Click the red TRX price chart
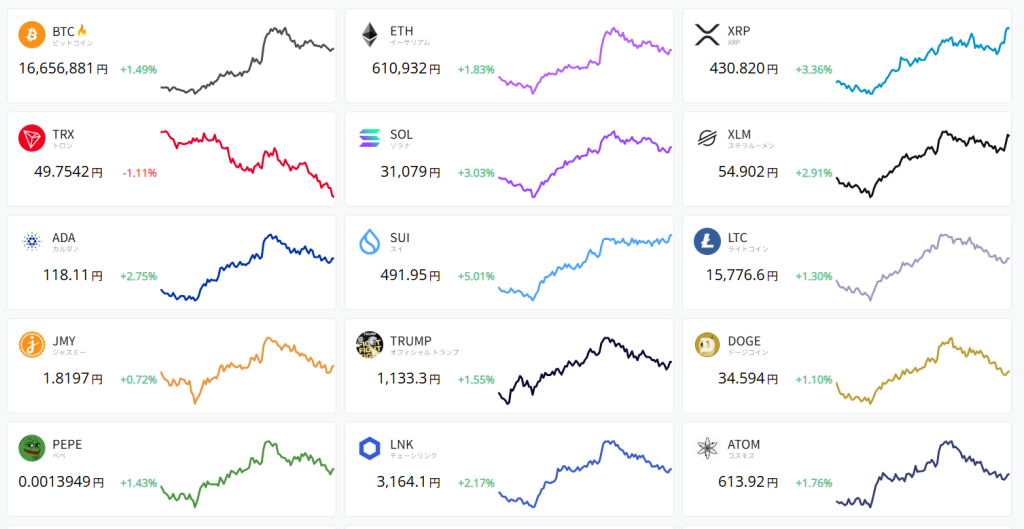This screenshot has width=1024, height=529. 247,160
